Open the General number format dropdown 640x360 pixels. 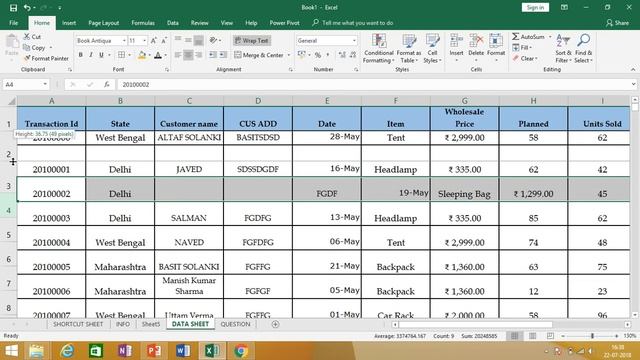354,41
